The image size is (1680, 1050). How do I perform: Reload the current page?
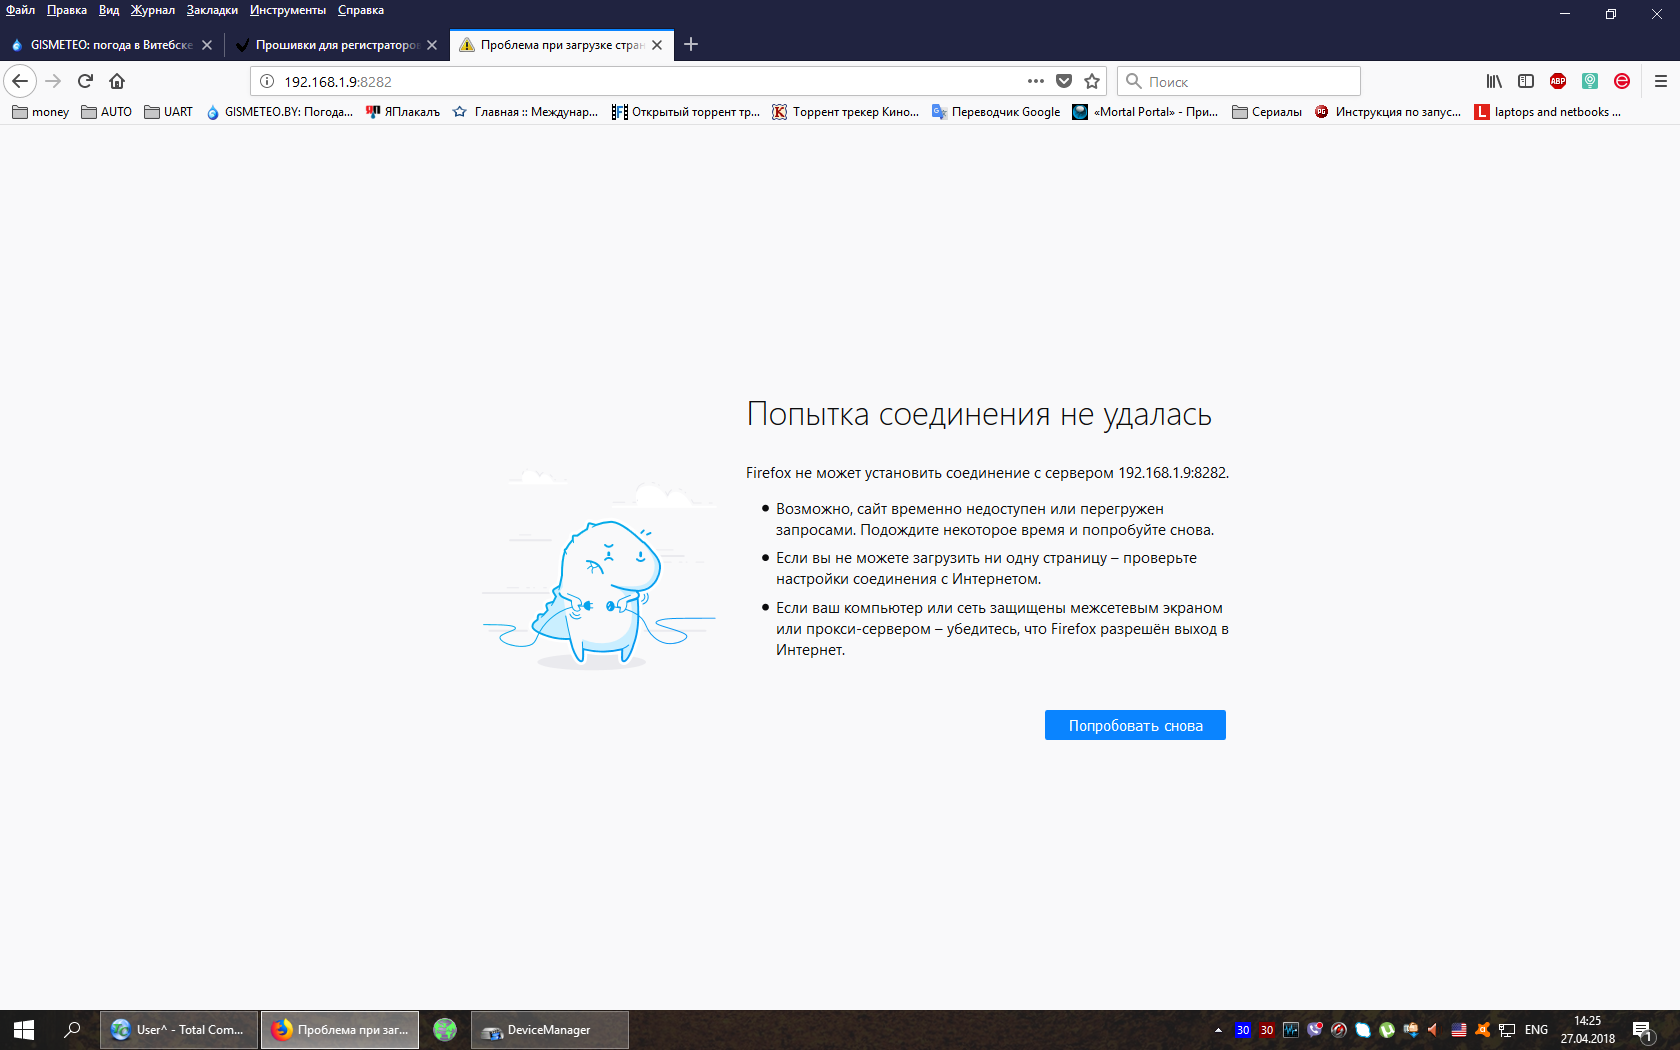click(85, 81)
